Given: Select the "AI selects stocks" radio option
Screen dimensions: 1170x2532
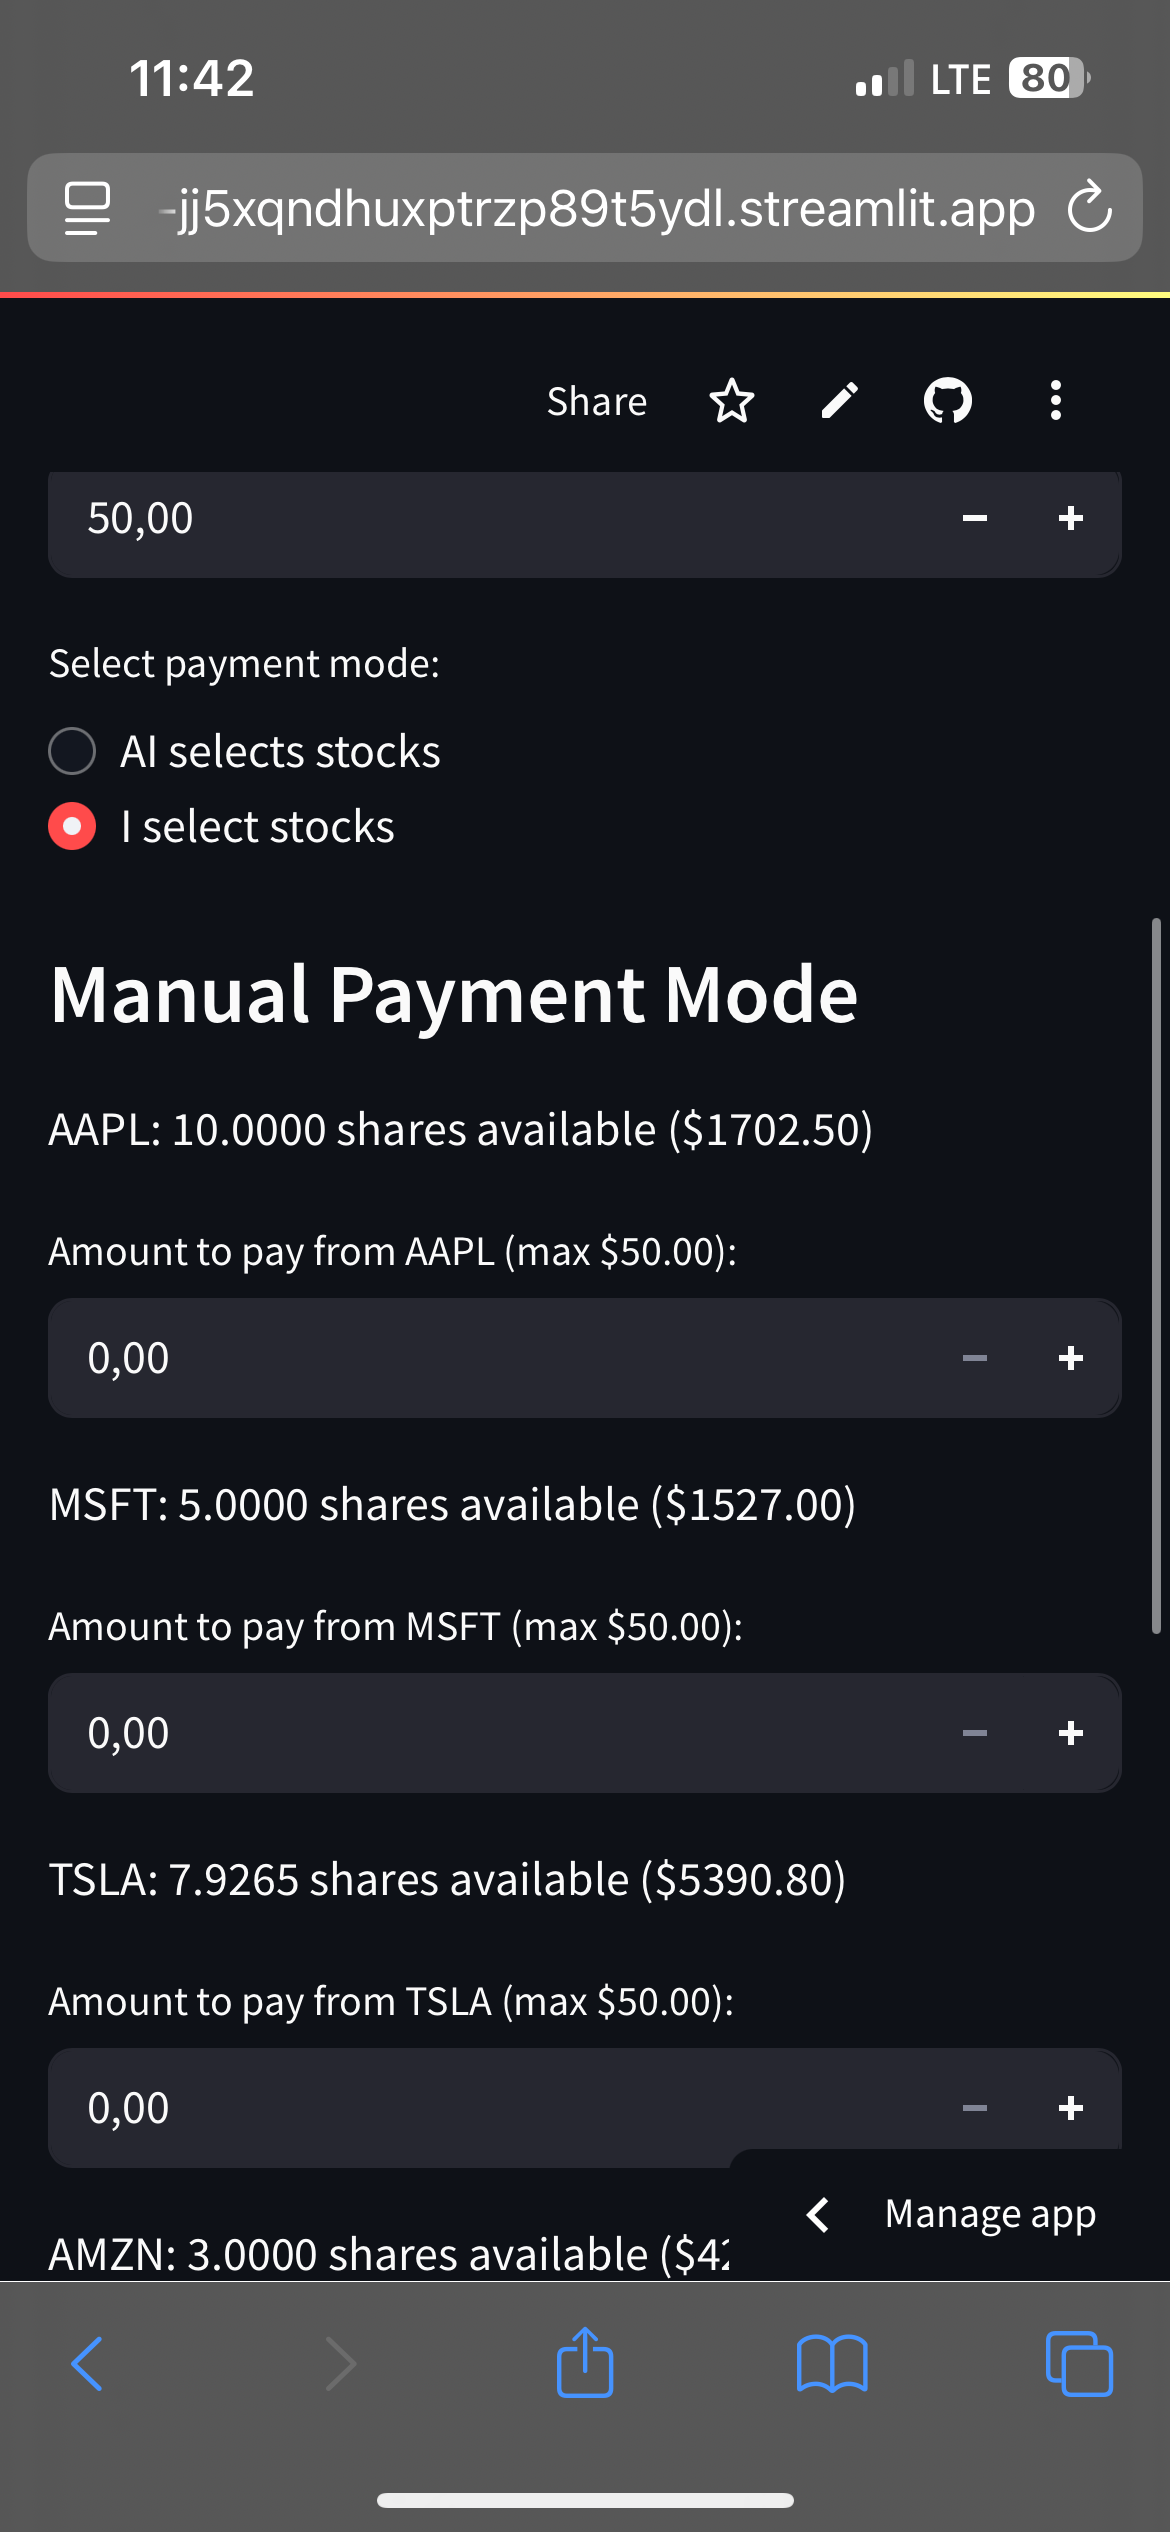Looking at the screenshot, I should (x=73, y=751).
